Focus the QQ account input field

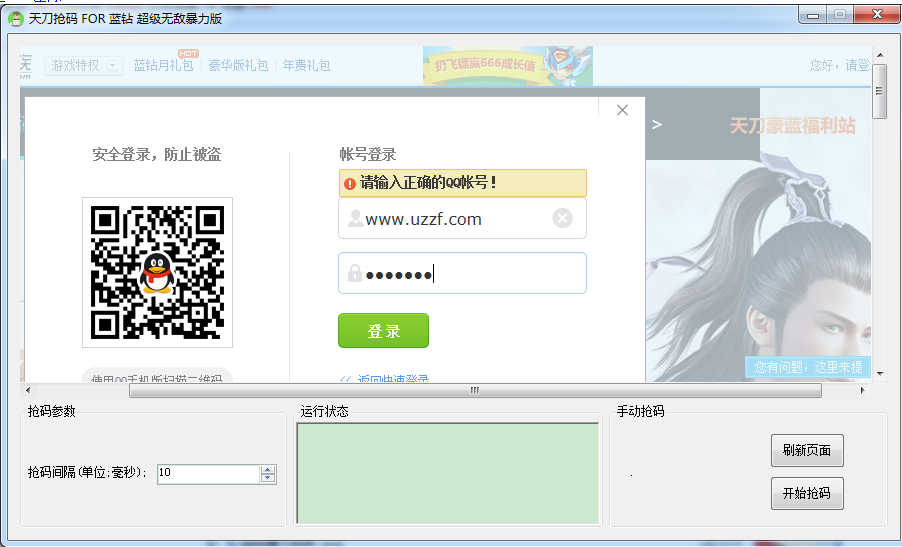coord(462,219)
